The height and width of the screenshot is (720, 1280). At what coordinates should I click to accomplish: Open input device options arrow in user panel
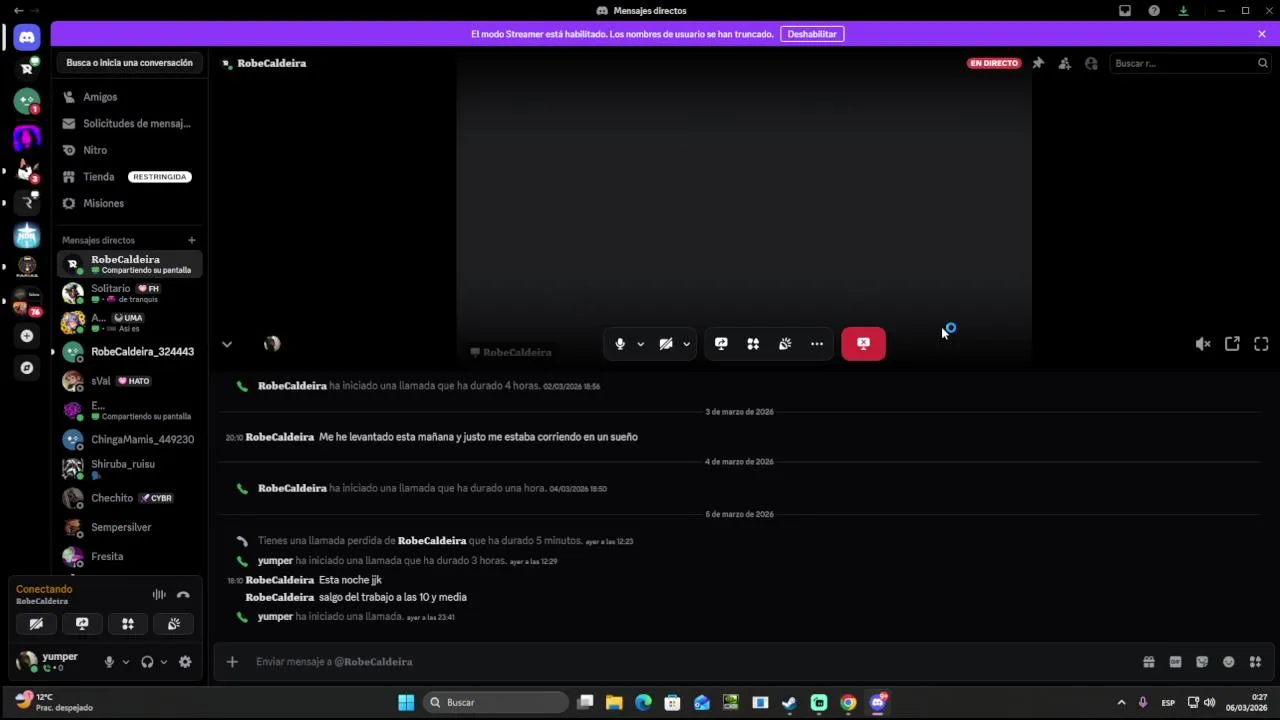(x=125, y=662)
